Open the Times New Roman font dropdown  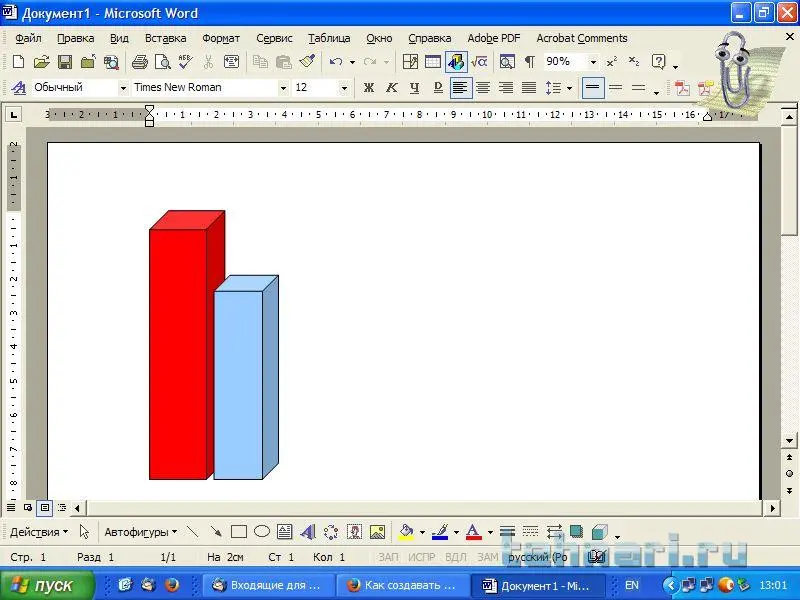pyautogui.click(x=283, y=88)
